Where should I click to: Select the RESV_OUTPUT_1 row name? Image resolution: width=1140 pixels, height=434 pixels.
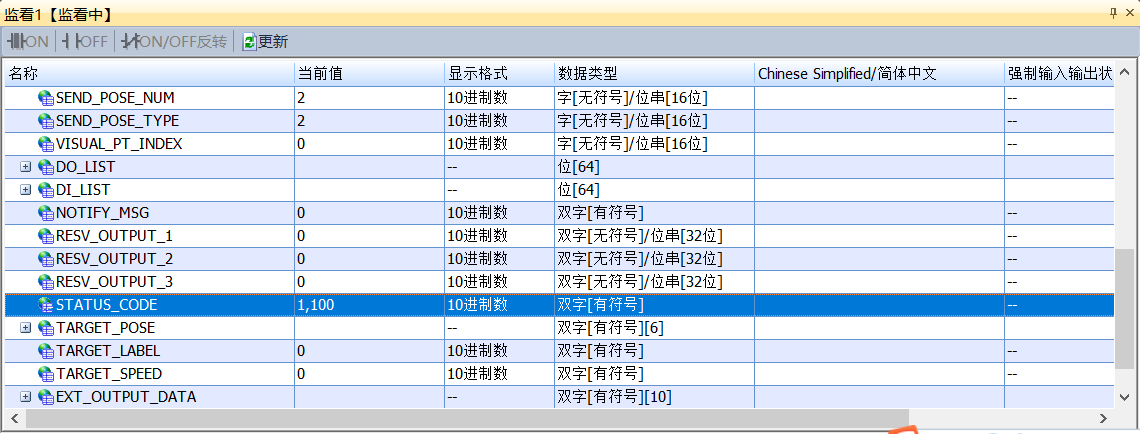[x=114, y=236]
